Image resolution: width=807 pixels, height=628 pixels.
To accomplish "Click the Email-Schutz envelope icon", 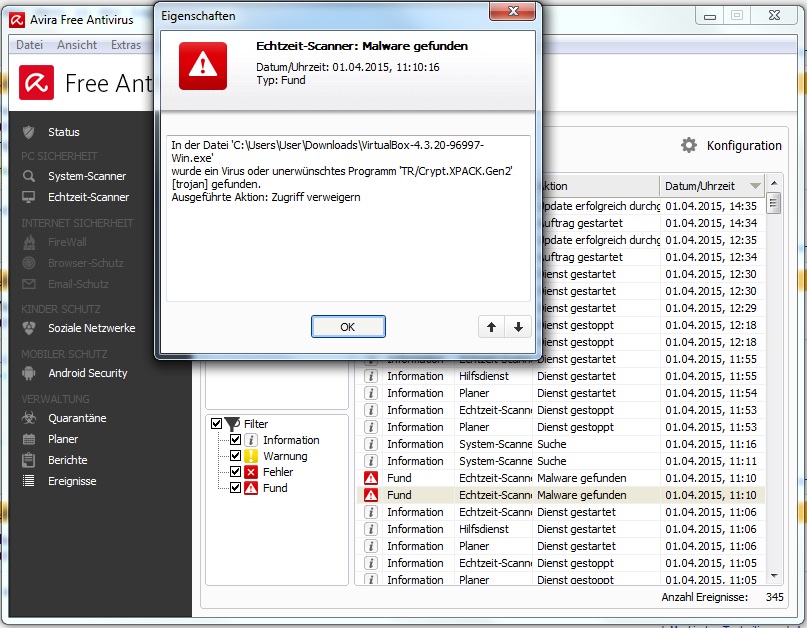I will [x=29, y=284].
